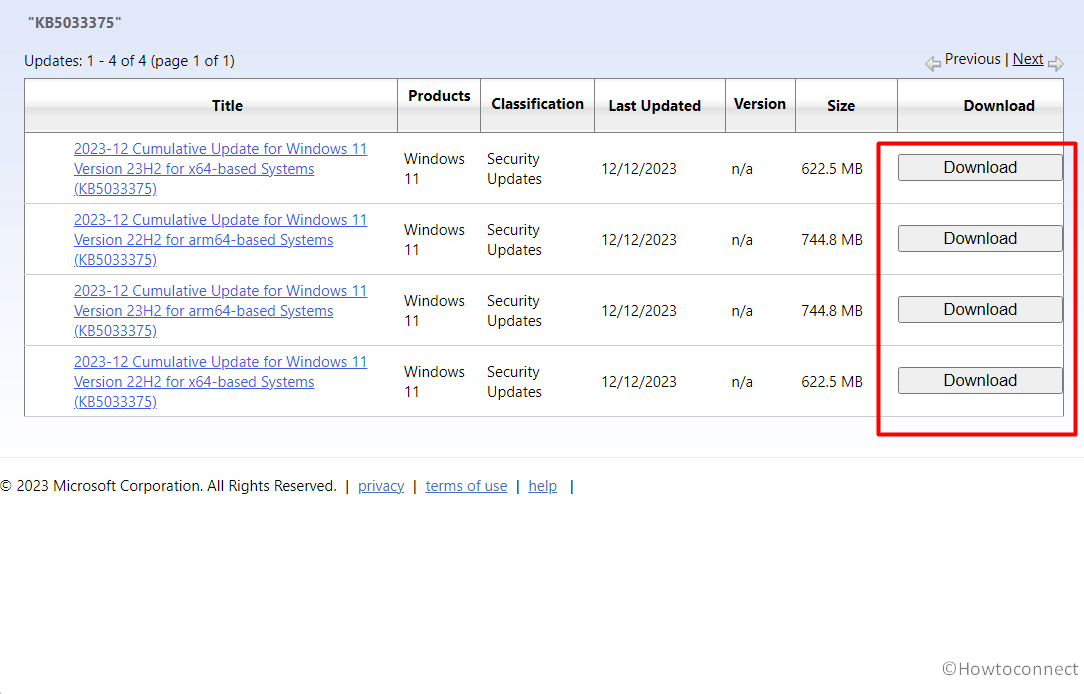Click the Microsoft Corporation copyright notice
The image size is (1084, 694).
pyautogui.click(x=168, y=486)
